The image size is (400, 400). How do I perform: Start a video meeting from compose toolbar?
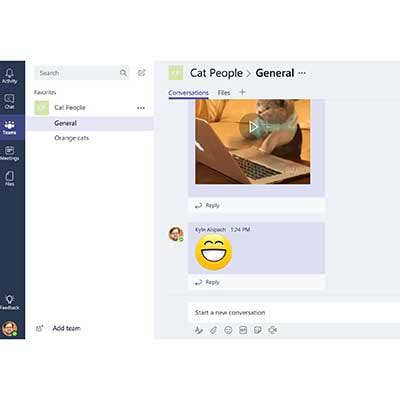click(x=273, y=330)
